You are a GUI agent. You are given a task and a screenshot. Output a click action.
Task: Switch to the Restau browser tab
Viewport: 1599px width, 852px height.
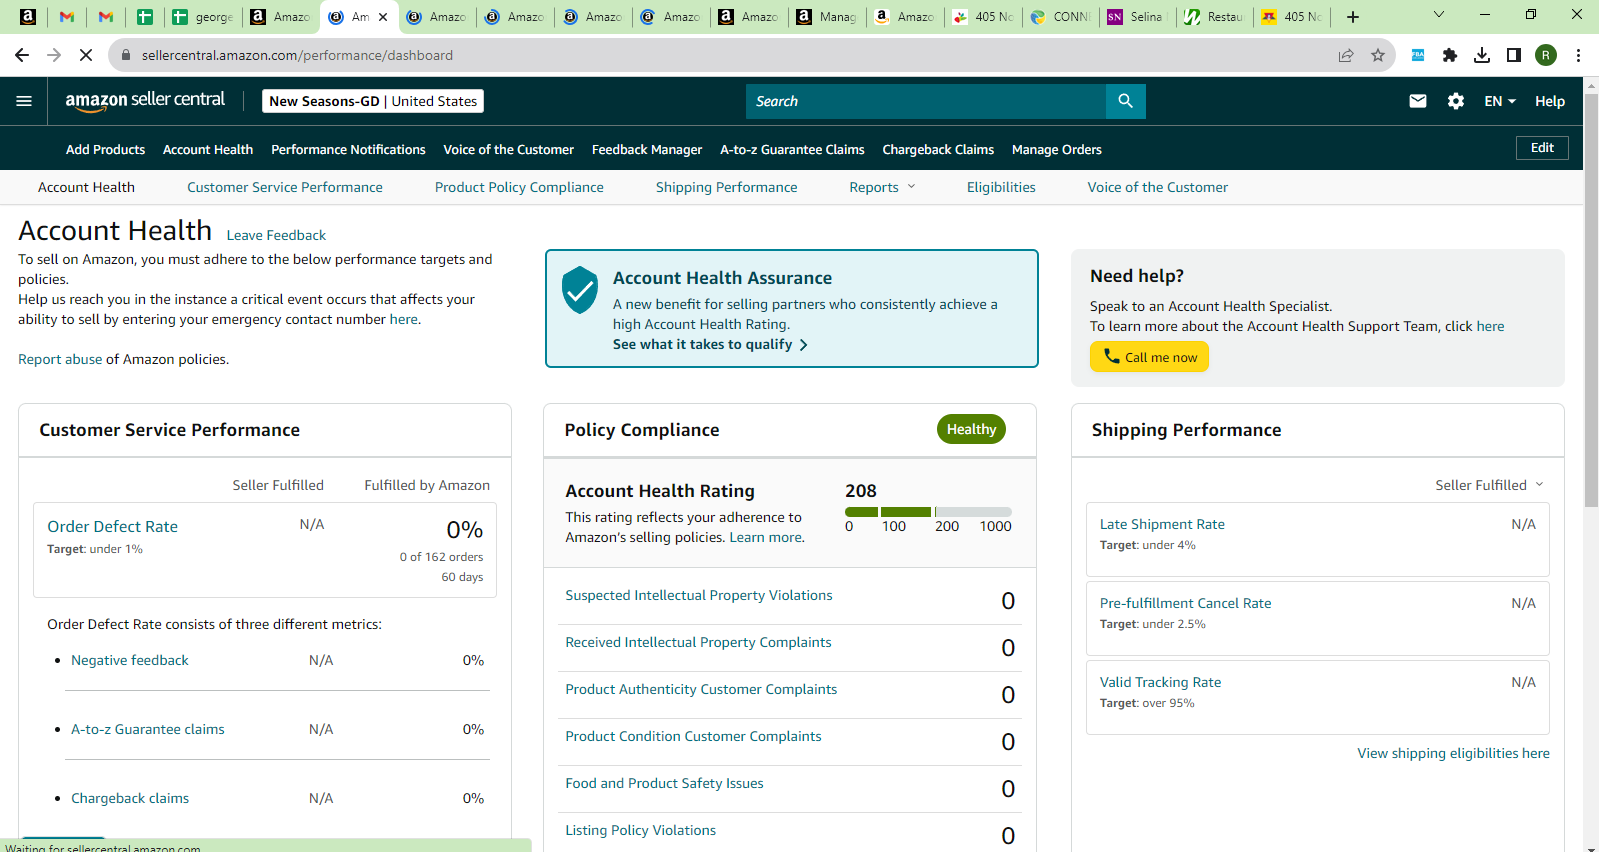[1217, 16]
